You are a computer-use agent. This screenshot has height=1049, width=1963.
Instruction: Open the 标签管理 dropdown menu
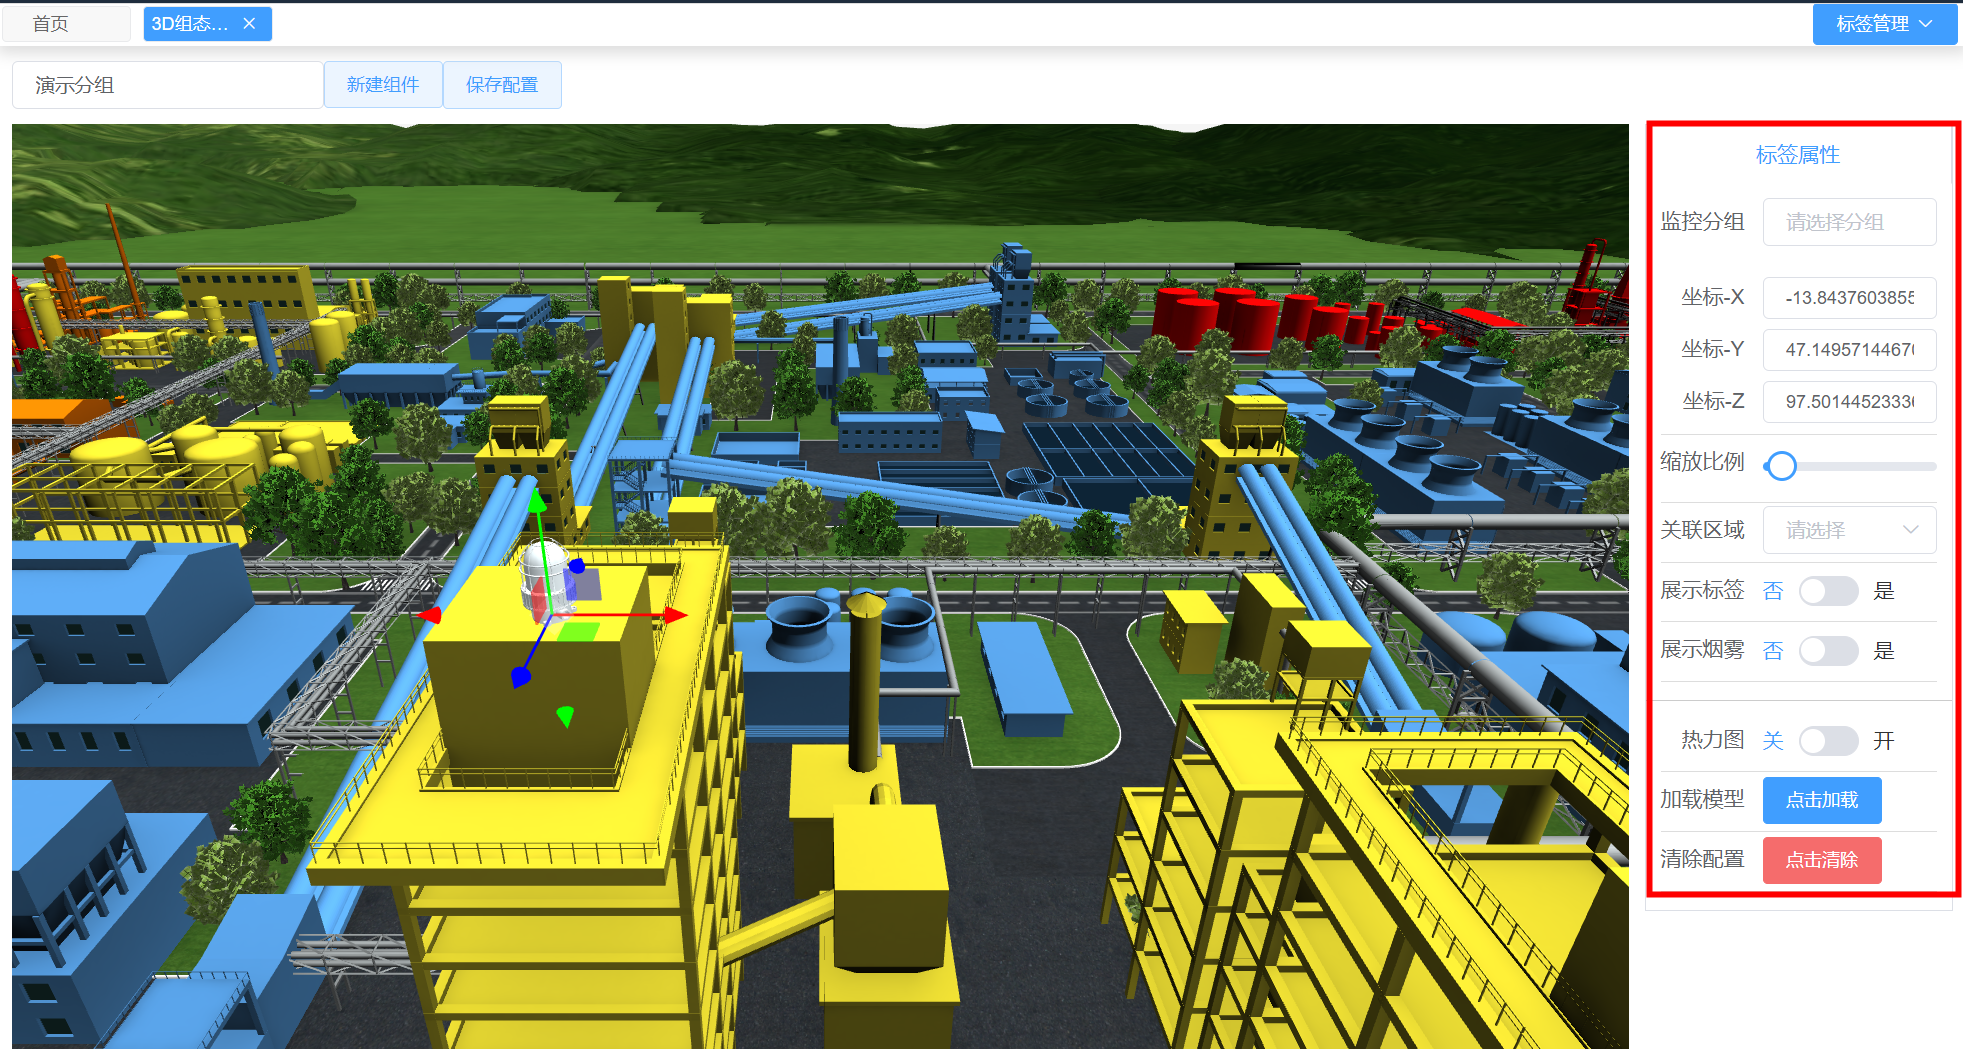tap(1884, 24)
